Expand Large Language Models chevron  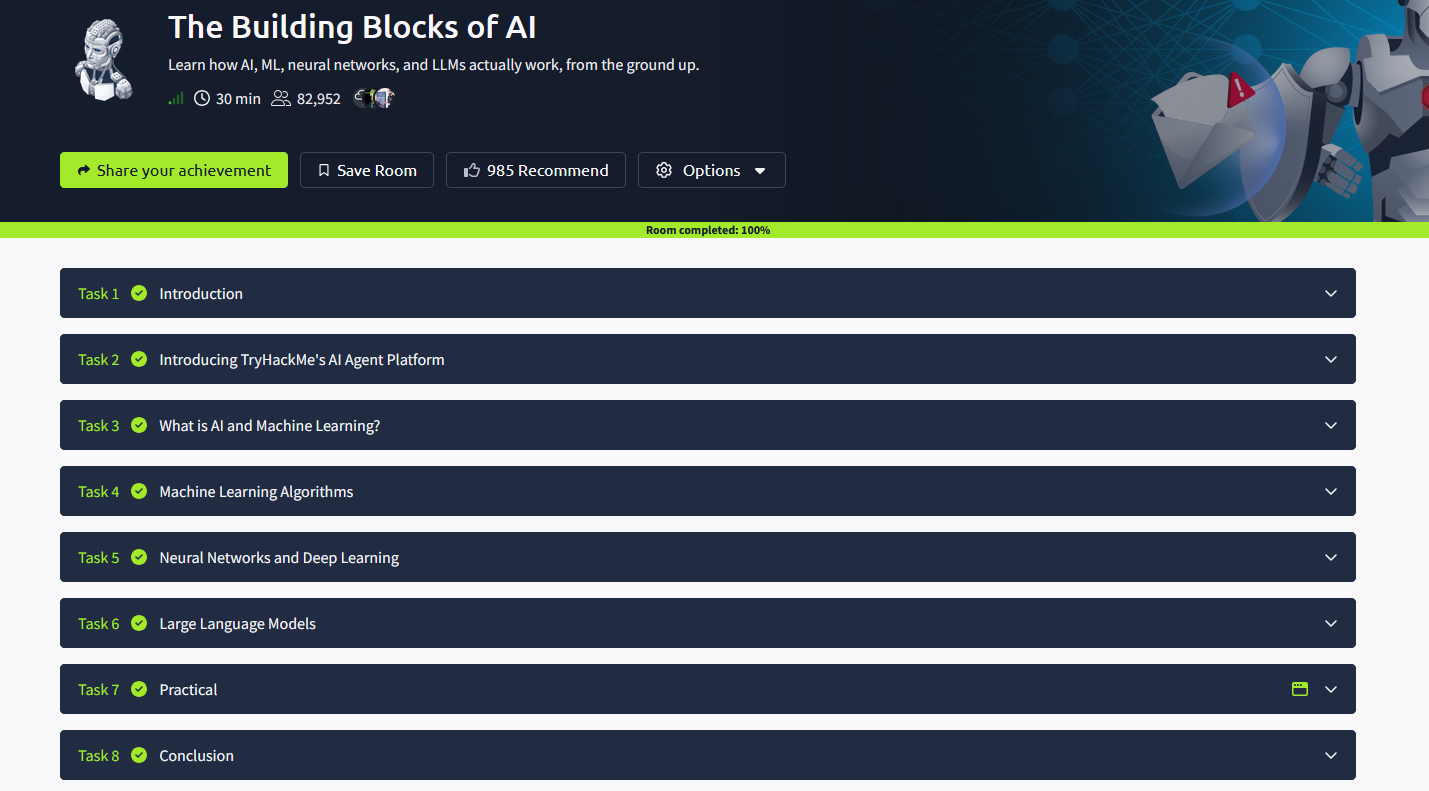coord(1331,623)
